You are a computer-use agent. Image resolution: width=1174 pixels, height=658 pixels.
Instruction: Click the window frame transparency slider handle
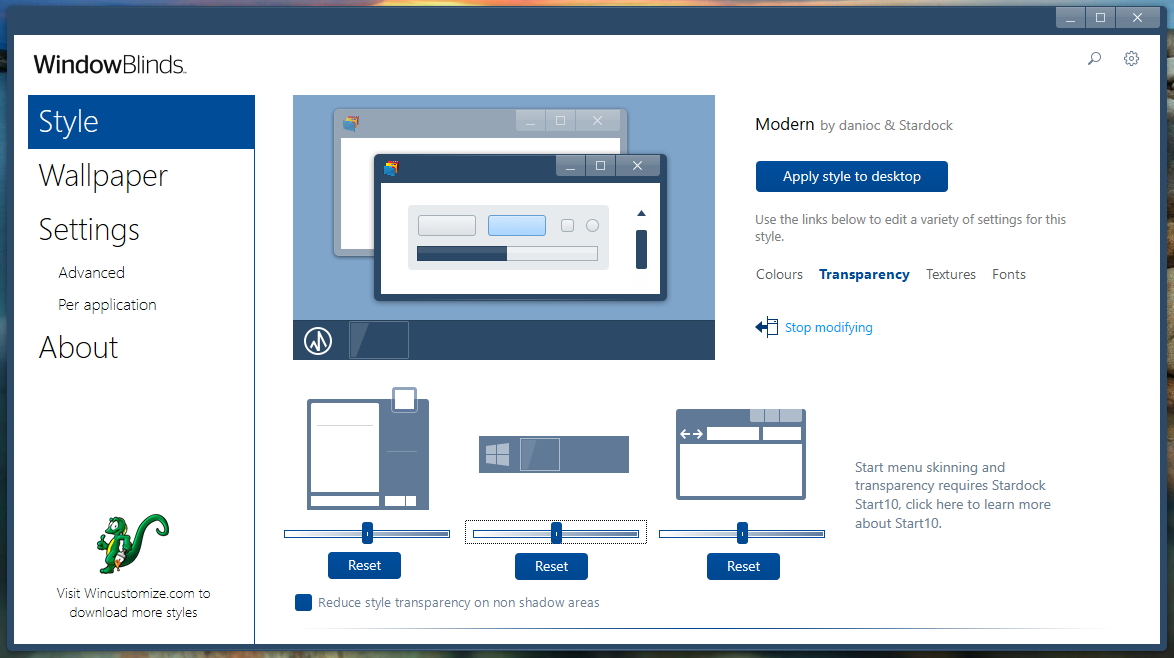tap(742, 533)
